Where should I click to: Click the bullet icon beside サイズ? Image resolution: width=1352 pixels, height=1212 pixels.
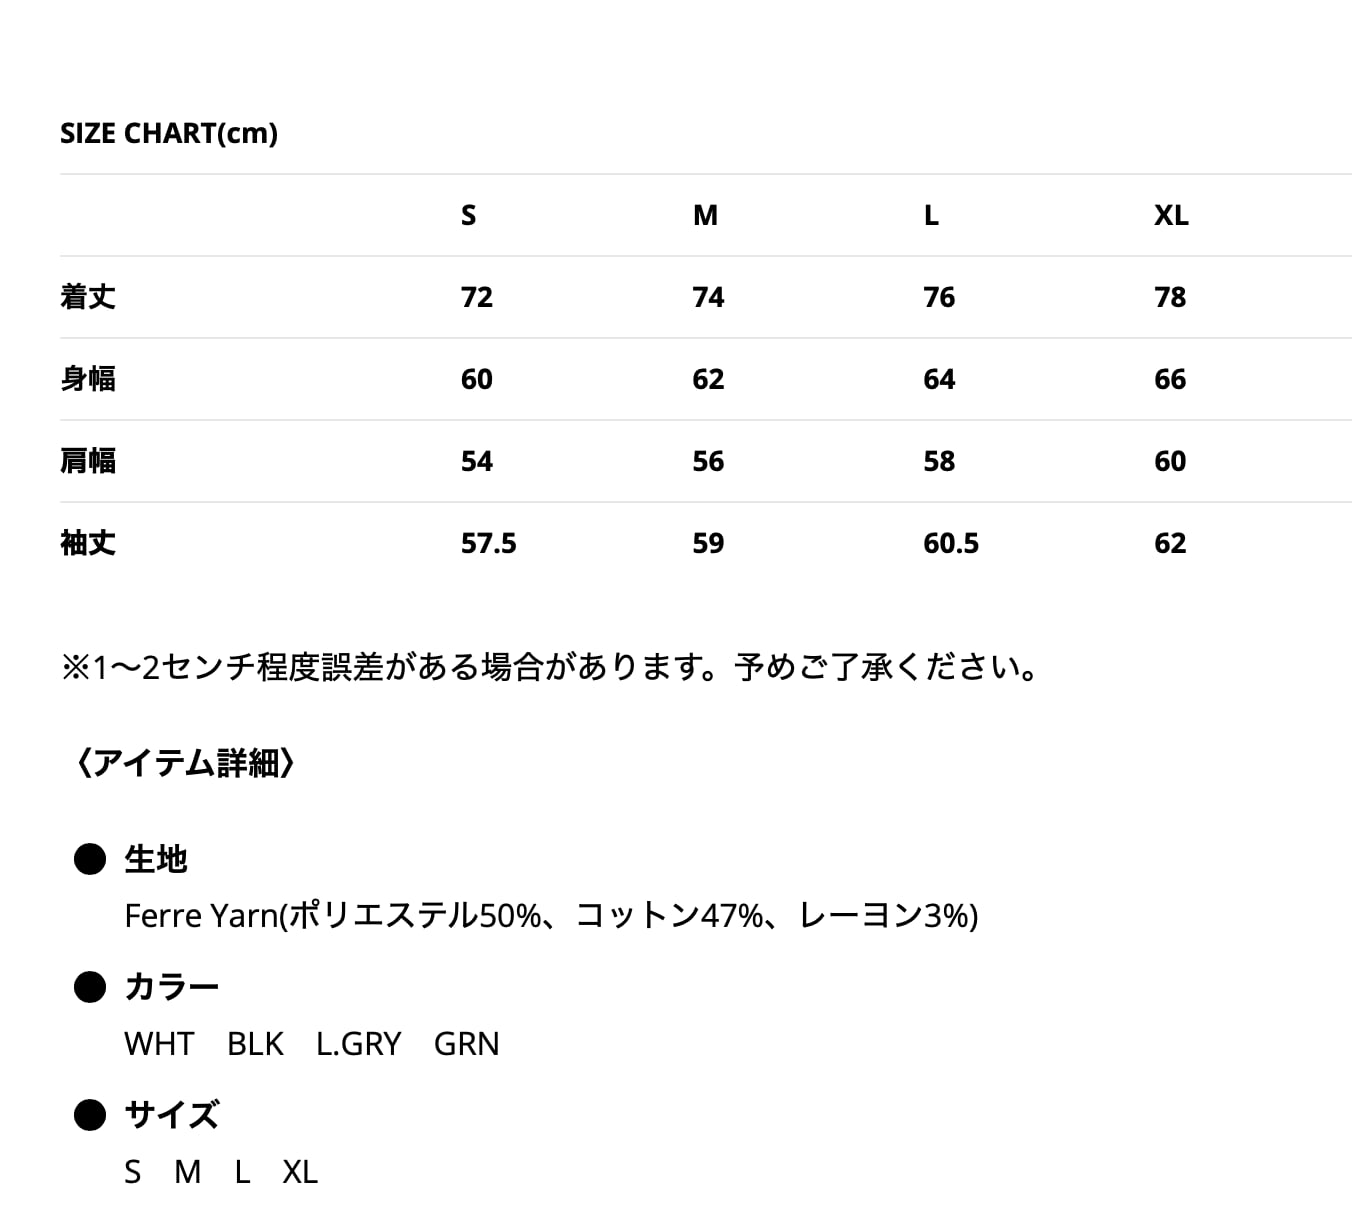90,1115
